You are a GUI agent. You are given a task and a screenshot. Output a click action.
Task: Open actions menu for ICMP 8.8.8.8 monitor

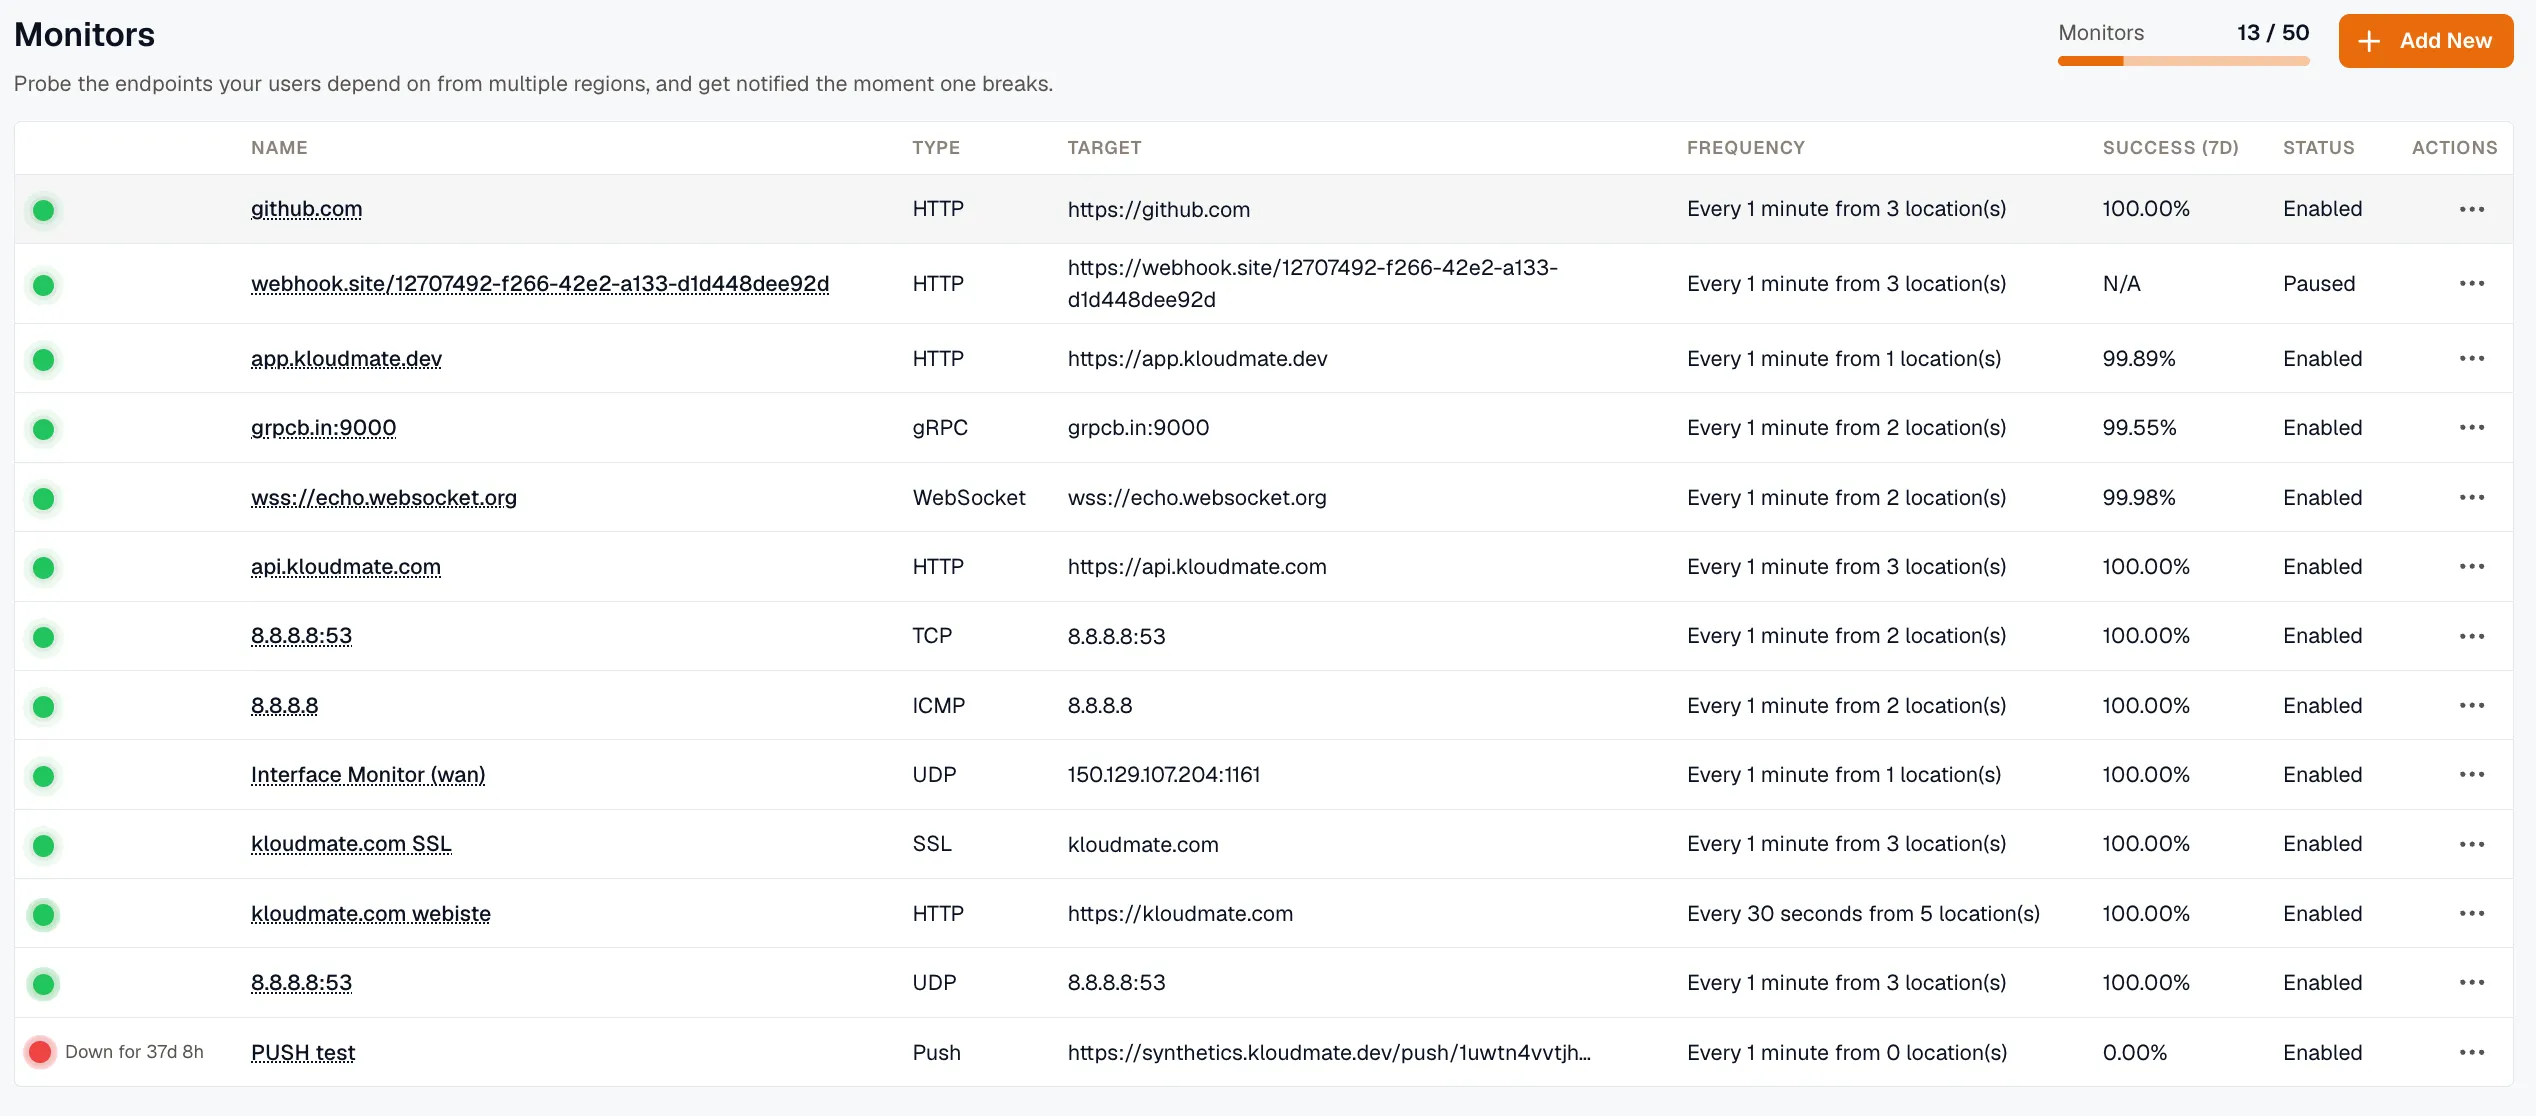(2472, 706)
